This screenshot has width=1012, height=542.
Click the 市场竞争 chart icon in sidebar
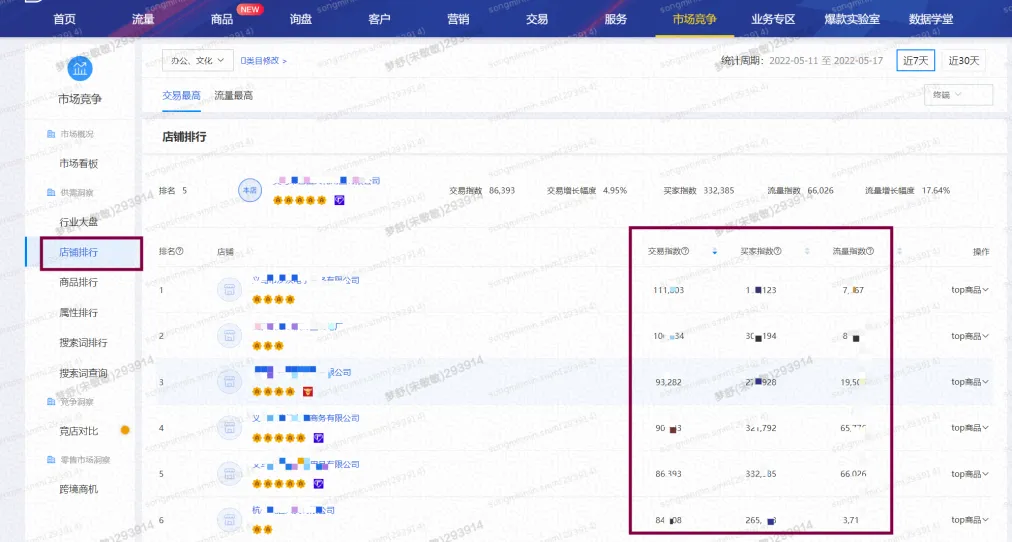[79, 69]
